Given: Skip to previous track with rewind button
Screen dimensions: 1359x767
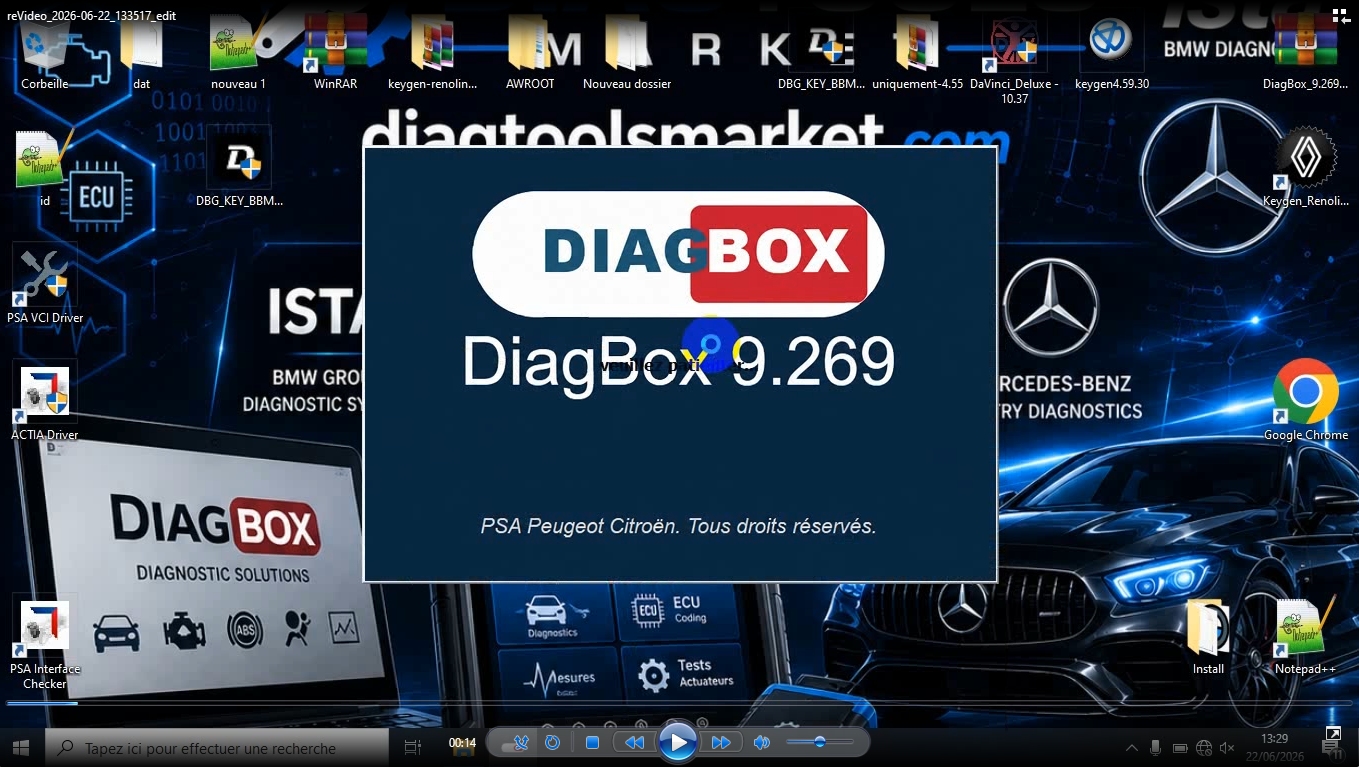Looking at the screenshot, I should (x=634, y=743).
